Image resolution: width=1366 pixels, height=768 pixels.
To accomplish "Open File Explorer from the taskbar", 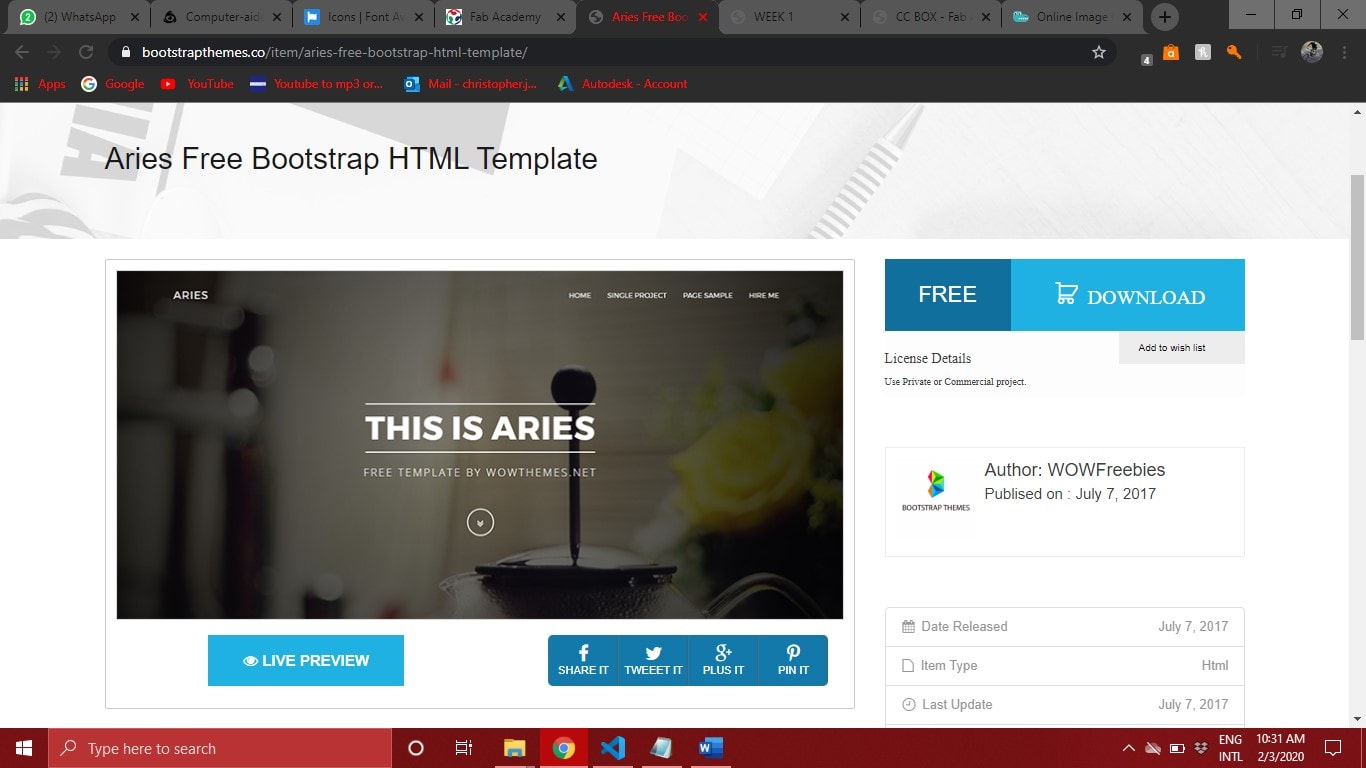I will coord(514,748).
